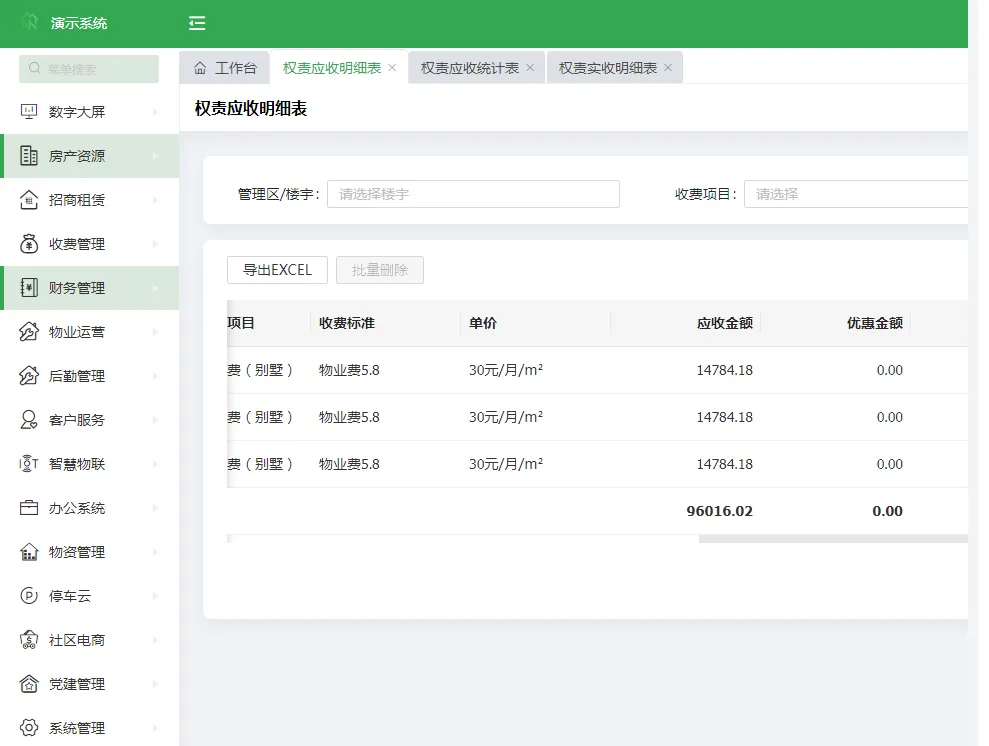The width and height of the screenshot is (989, 746).
Task: Open the 社区电商 menu label
Action: (77, 640)
